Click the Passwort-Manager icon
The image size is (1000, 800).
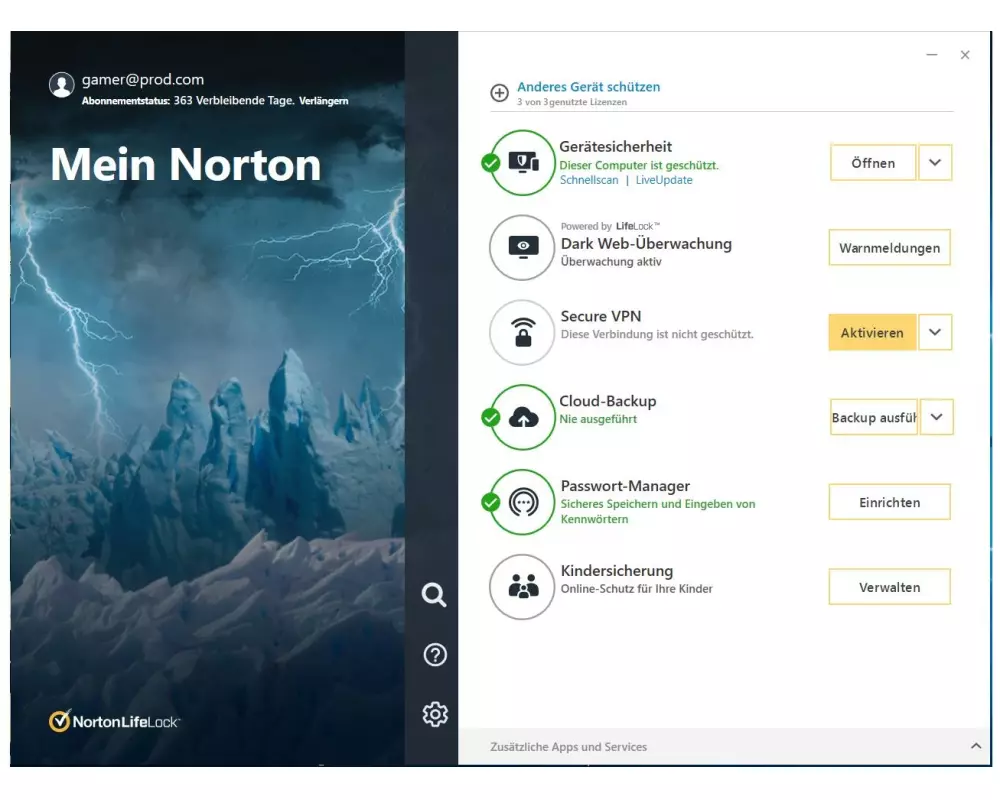[x=522, y=502]
